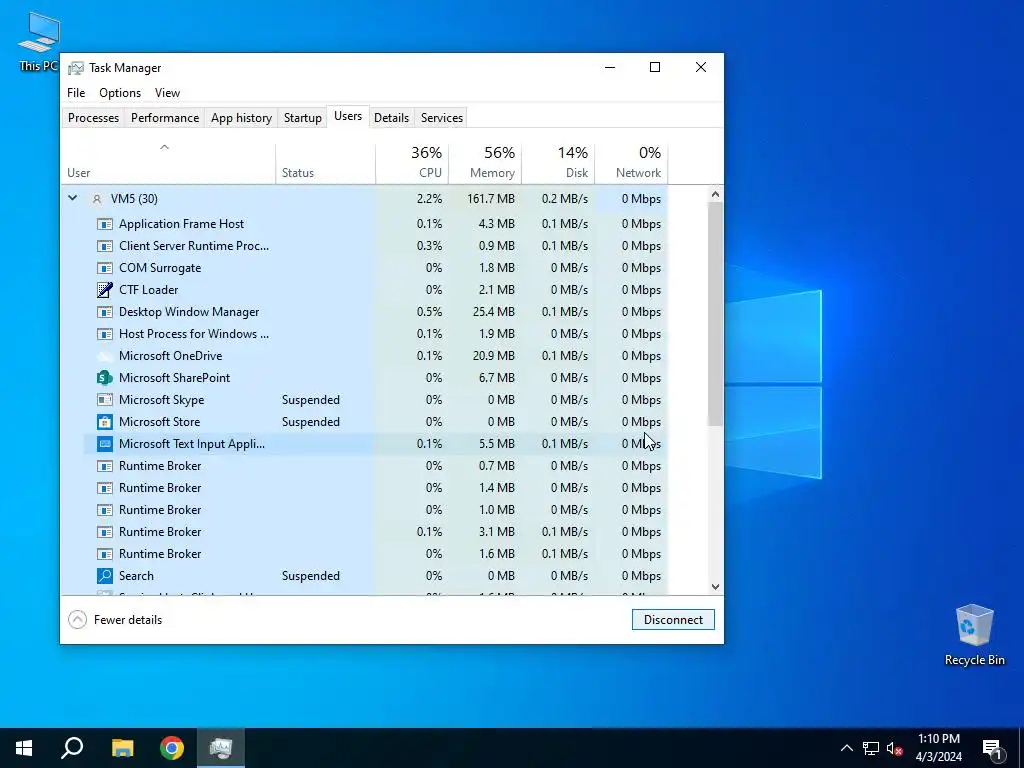Click the Microsoft Text Input Application icon
1024x768 pixels.
point(104,444)
